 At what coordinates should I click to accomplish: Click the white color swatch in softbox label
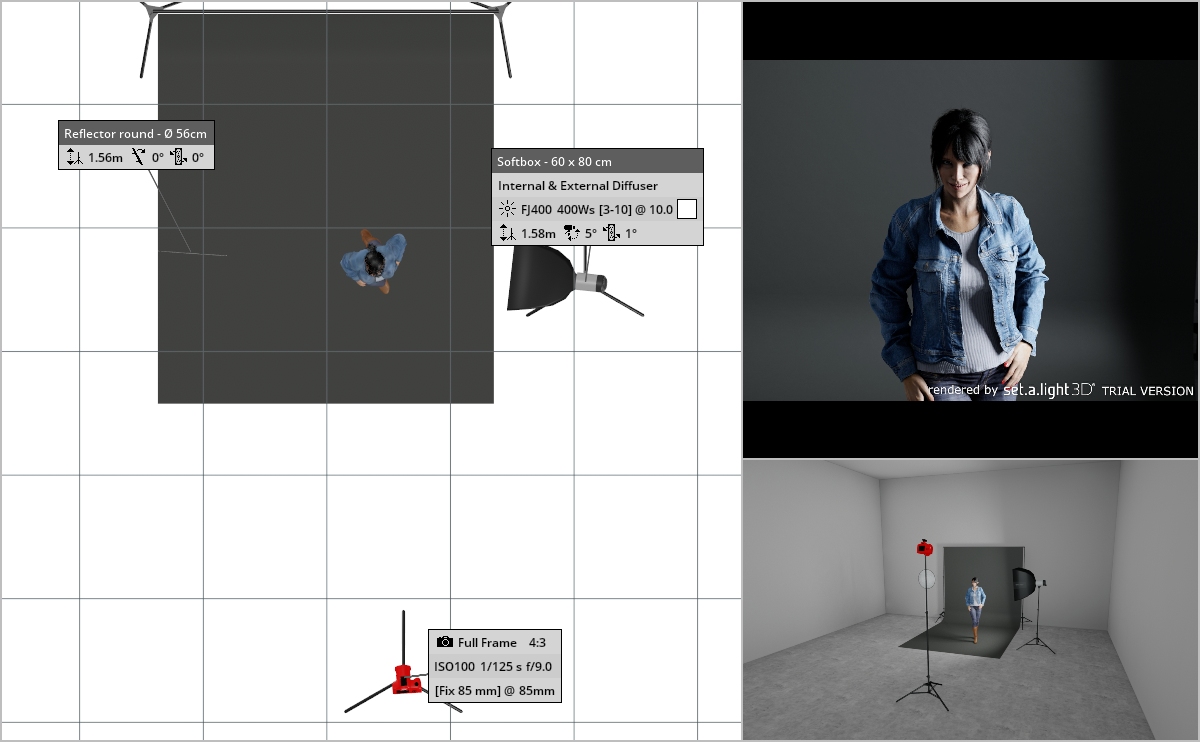coord(687,209)
